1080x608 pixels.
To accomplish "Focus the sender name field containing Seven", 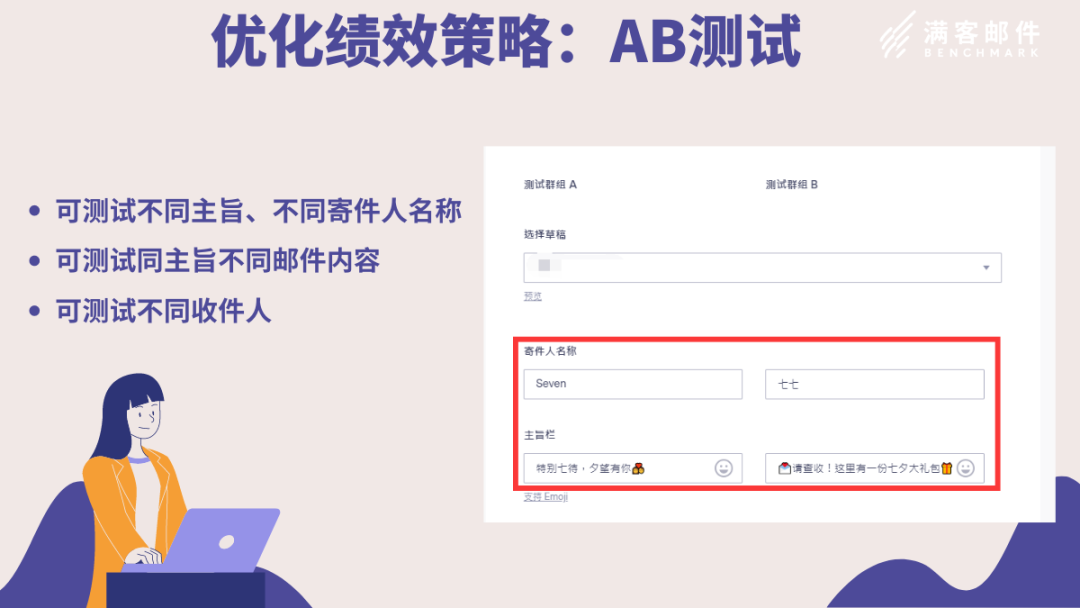I will 633,384.
